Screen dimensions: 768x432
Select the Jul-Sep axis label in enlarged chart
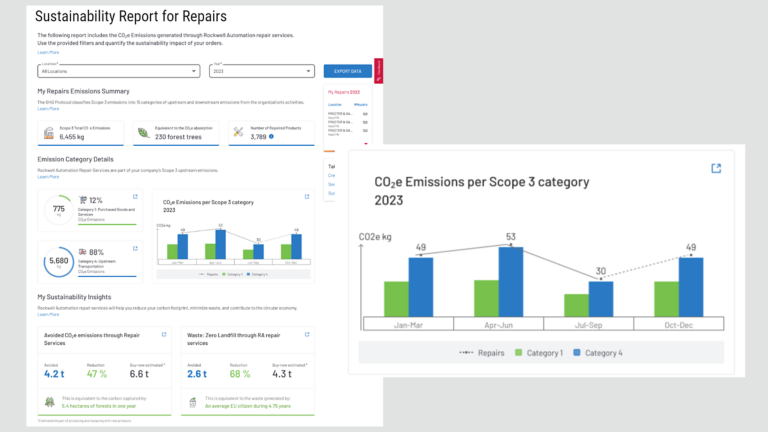(x=588, y=325)
